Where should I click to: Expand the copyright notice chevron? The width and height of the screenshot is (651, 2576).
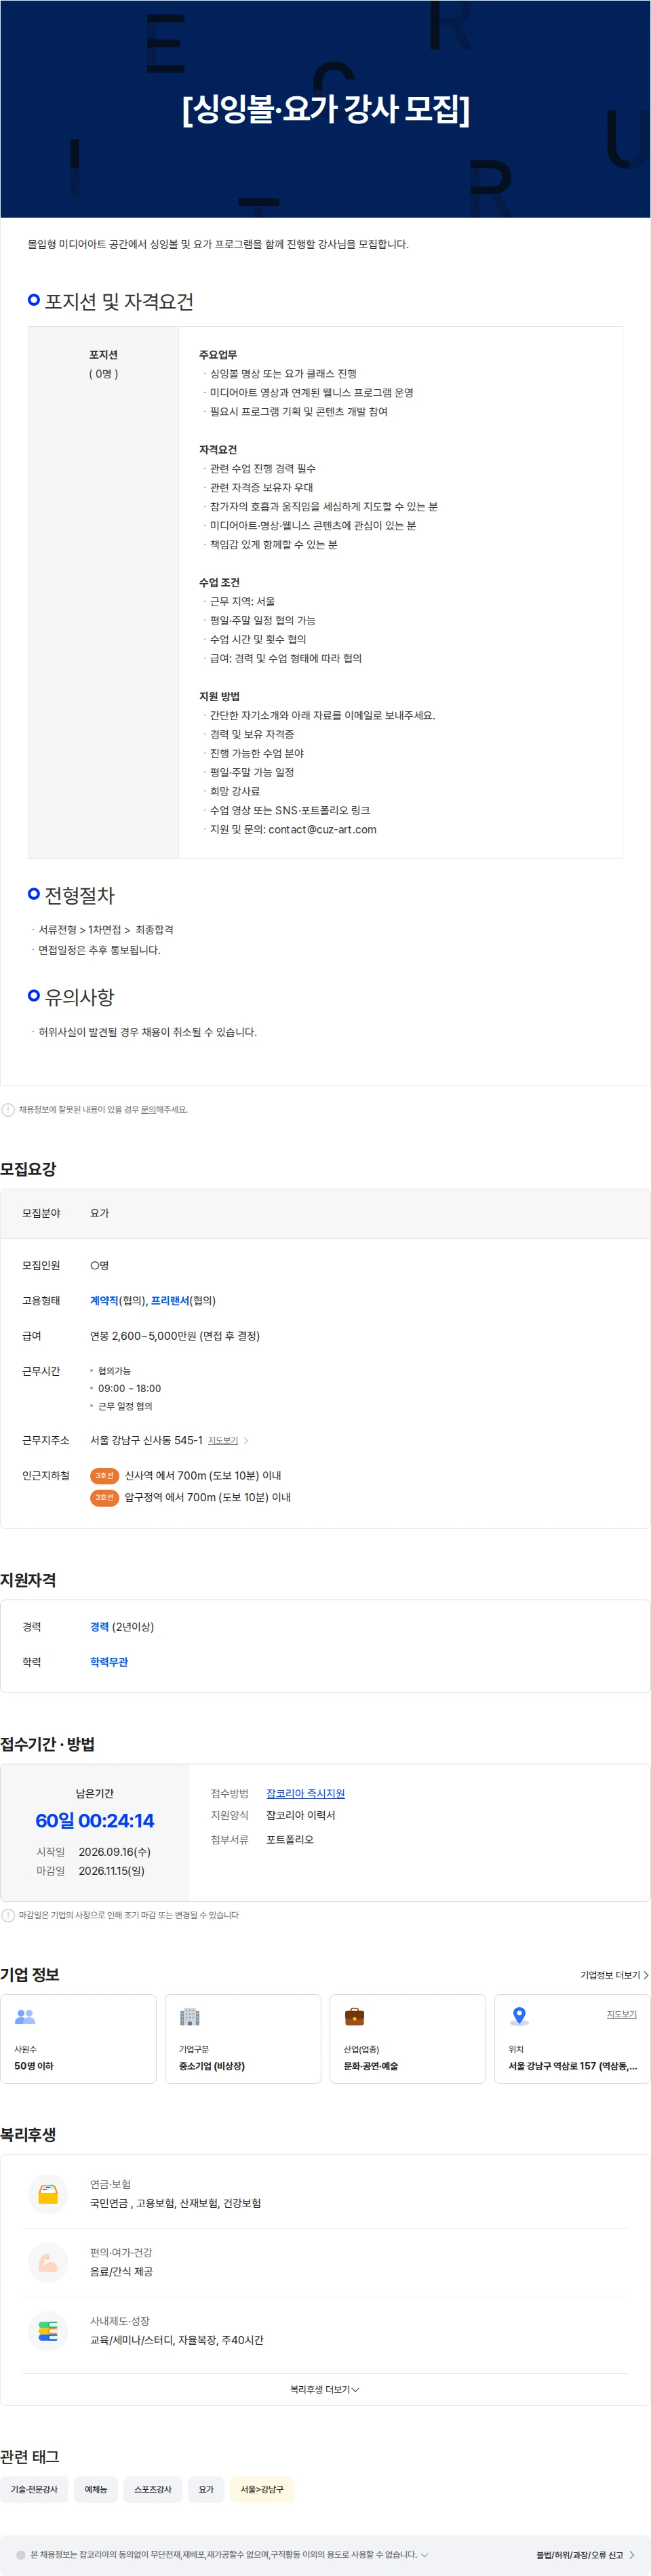424,2554
